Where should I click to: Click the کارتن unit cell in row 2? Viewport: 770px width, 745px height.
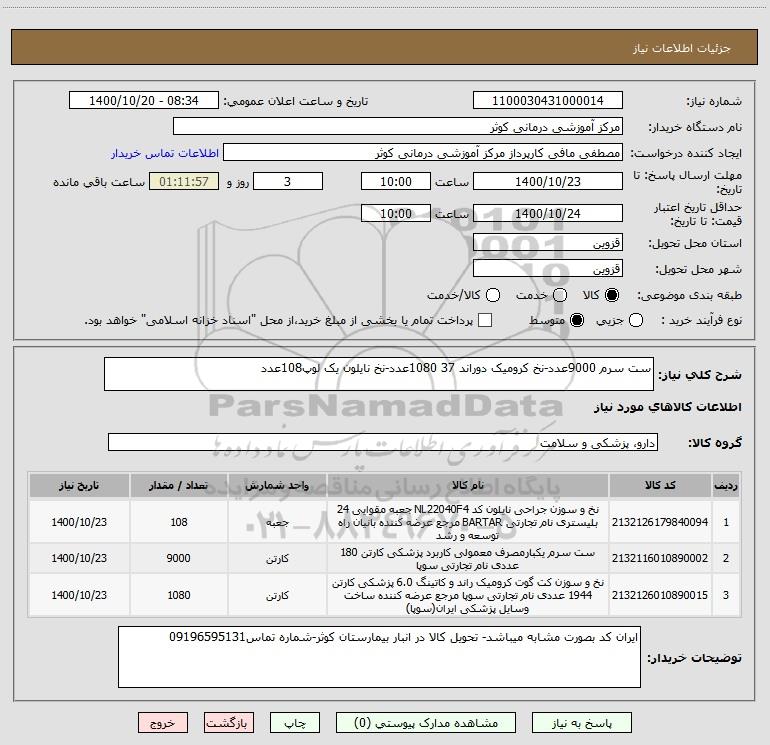[x=277, y=559]
